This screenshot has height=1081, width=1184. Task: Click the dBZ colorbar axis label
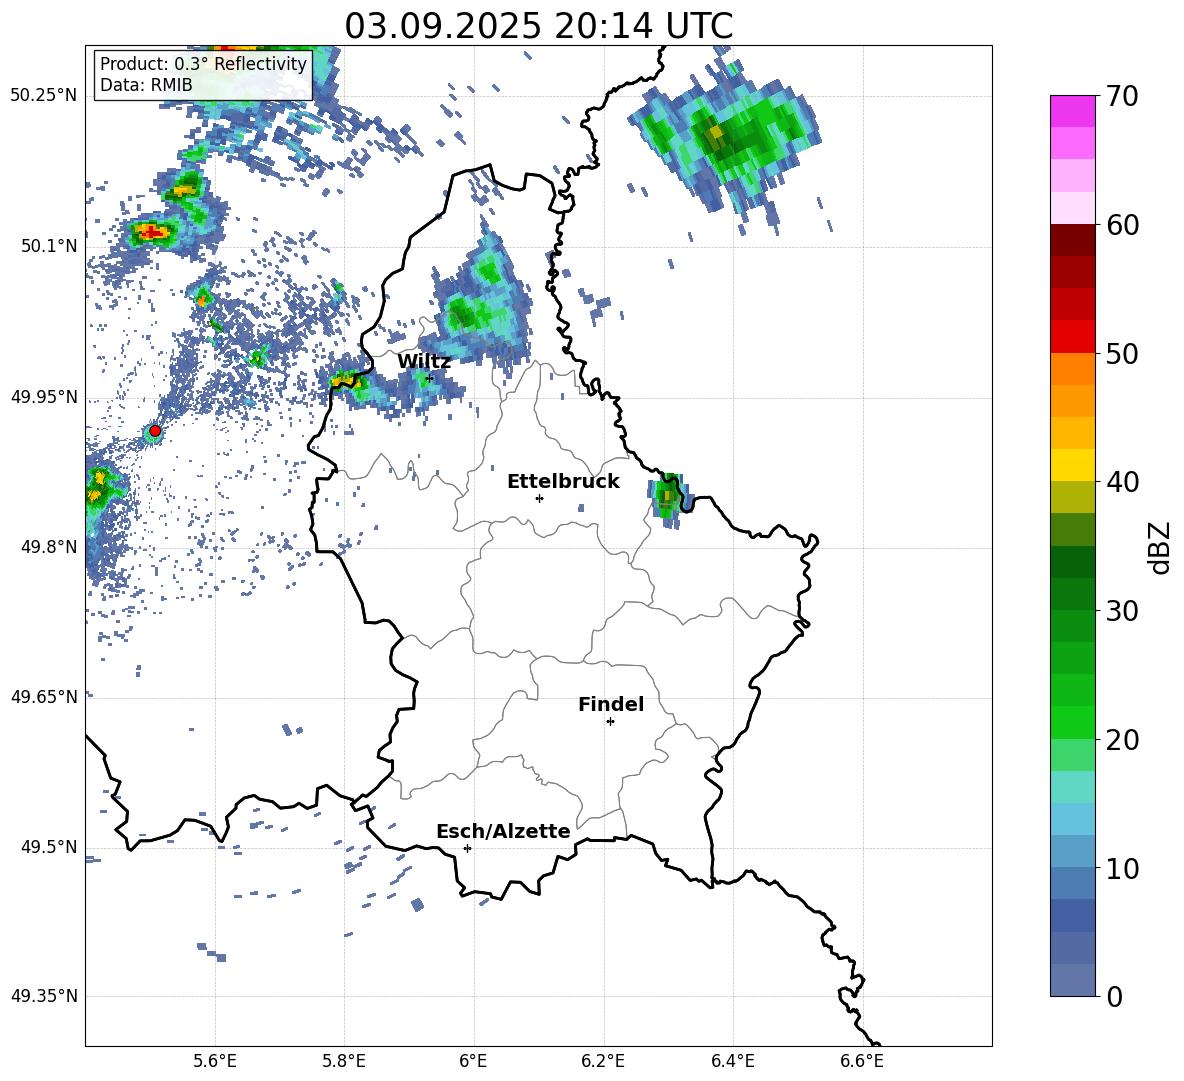(x=1161, y=547)
